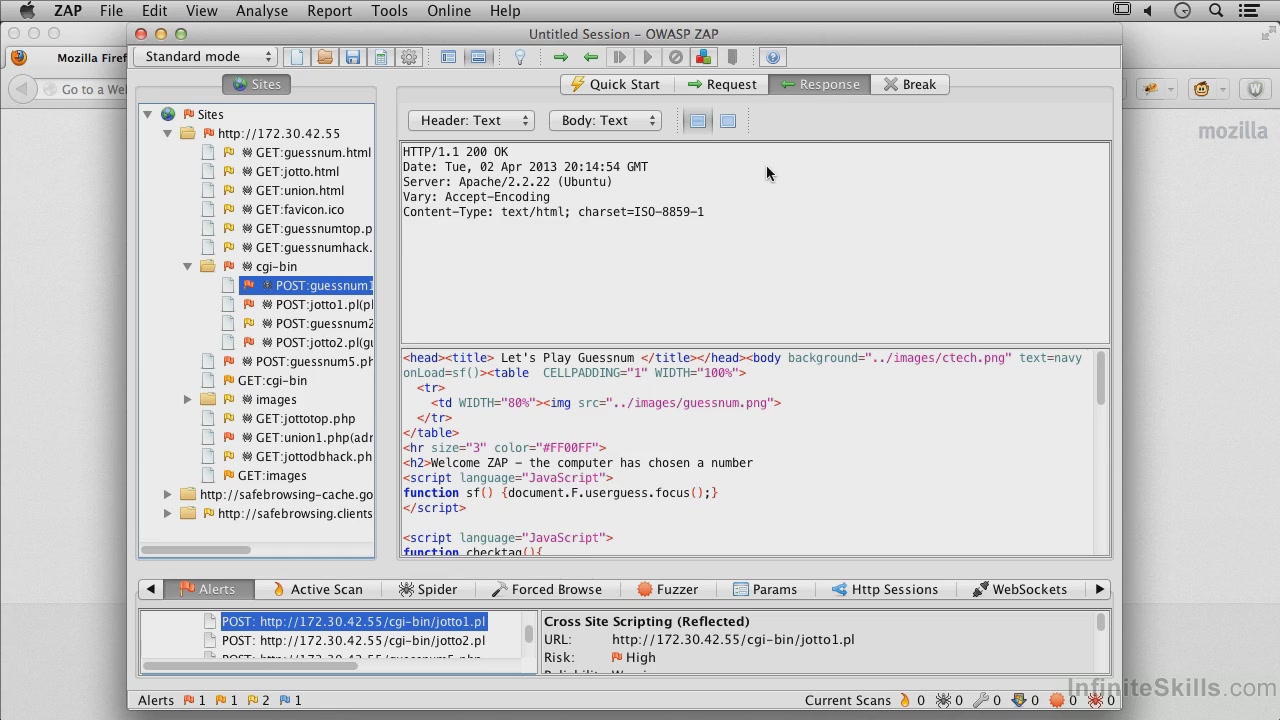Click the Show tab names layout icon

[448, 57]
